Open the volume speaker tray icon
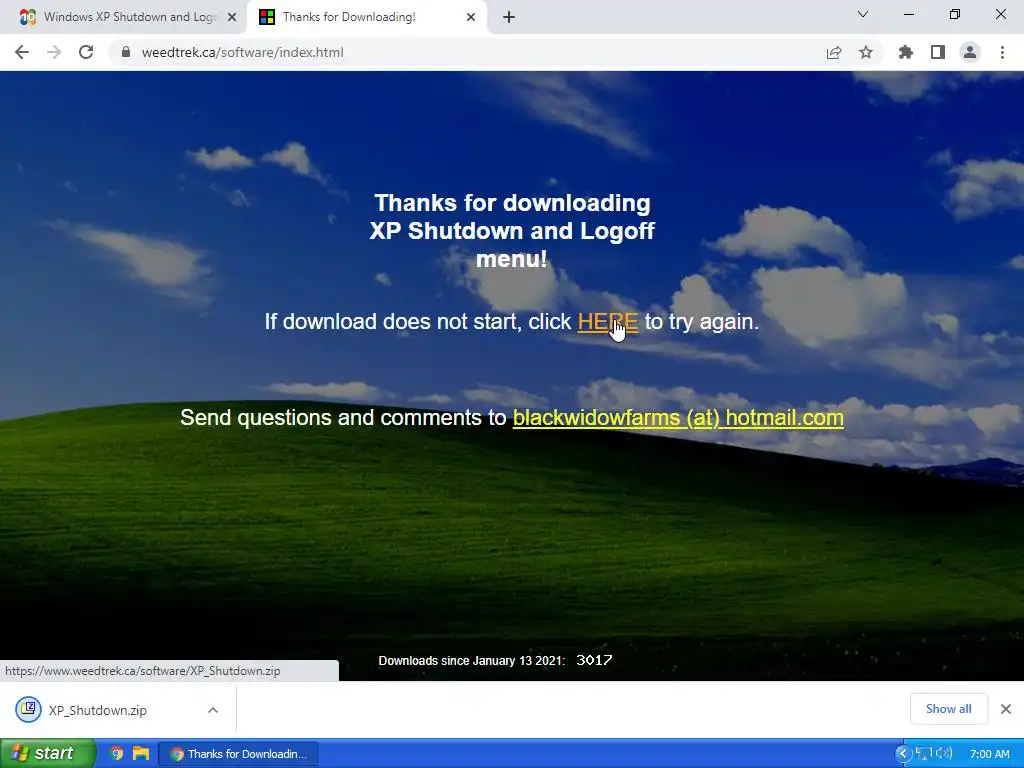The image size is (1024, 768). [944, 754]
